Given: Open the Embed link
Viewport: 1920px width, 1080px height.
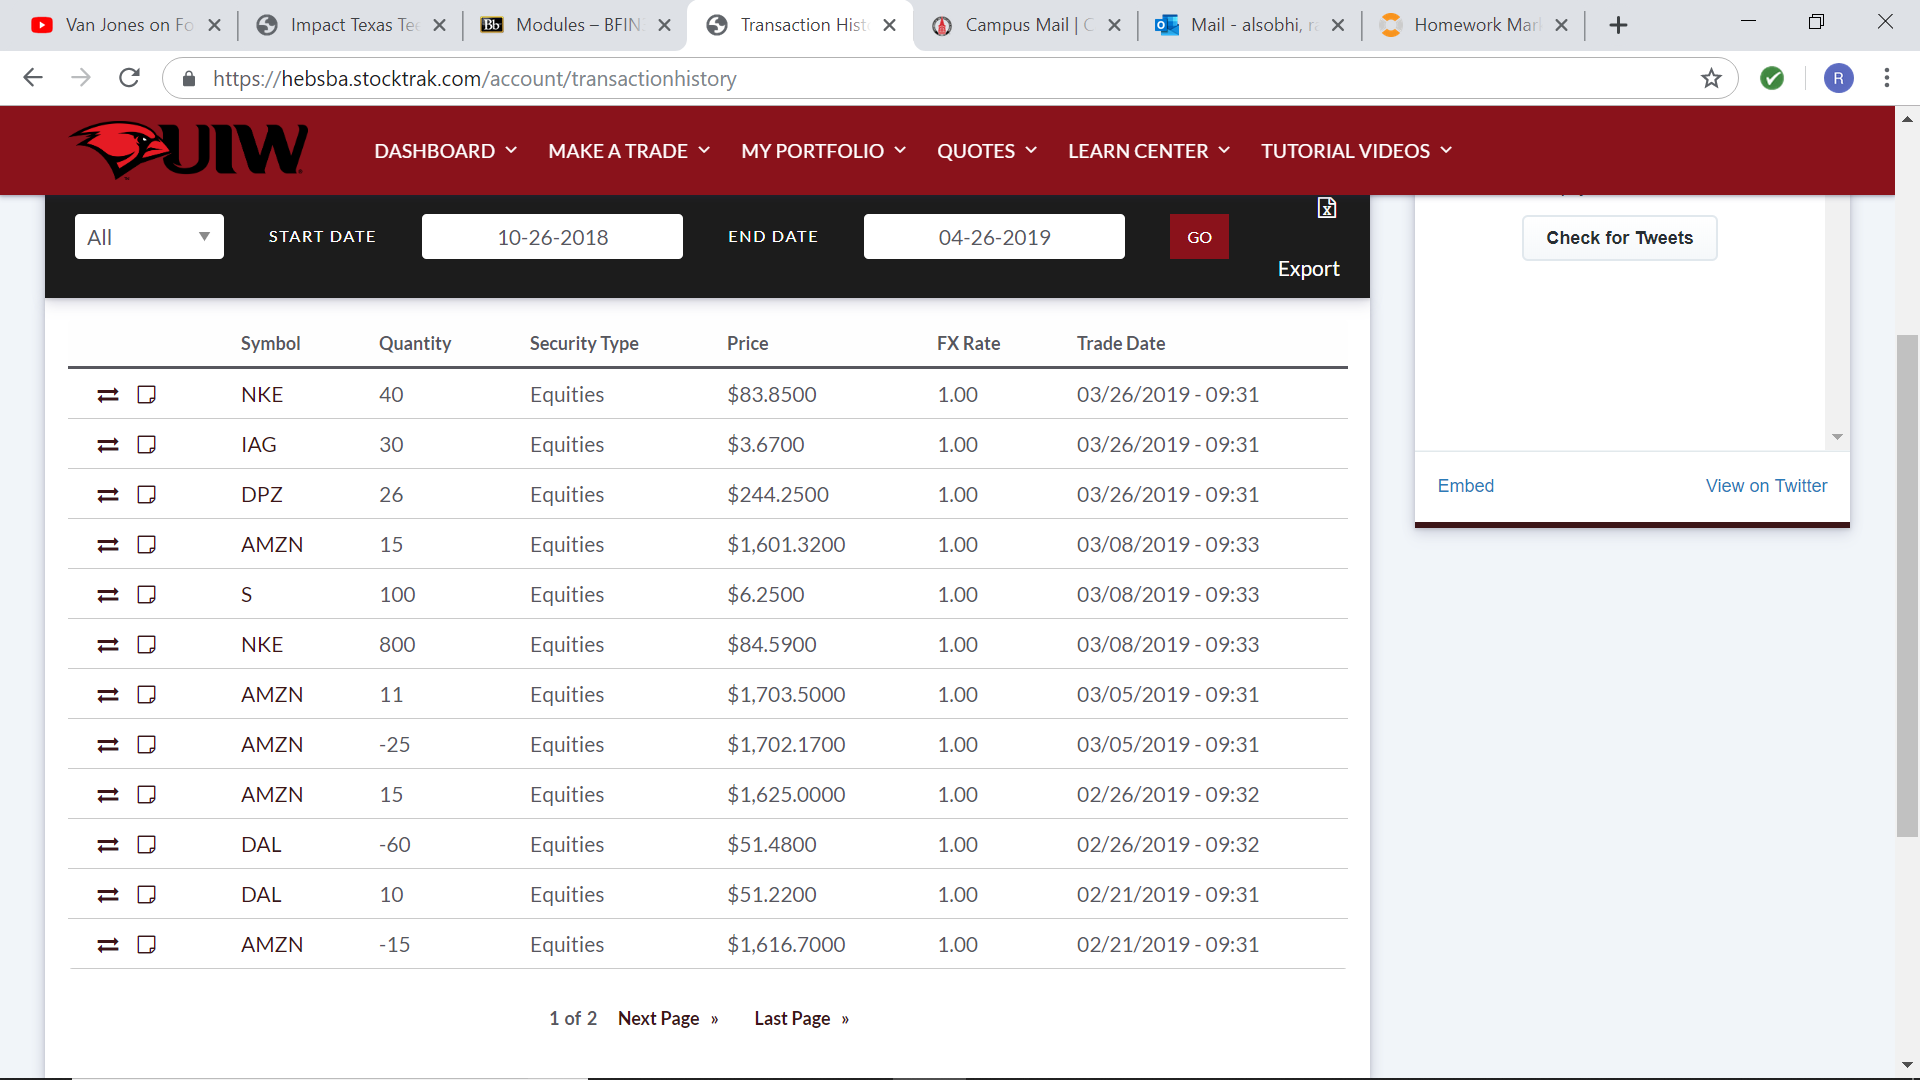Looking at the screenshot, I should (x=1466, y=486).
